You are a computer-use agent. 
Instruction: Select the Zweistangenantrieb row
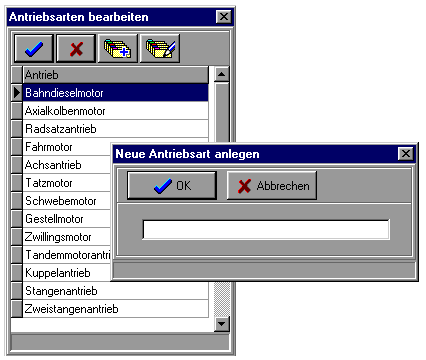point(116,309)
